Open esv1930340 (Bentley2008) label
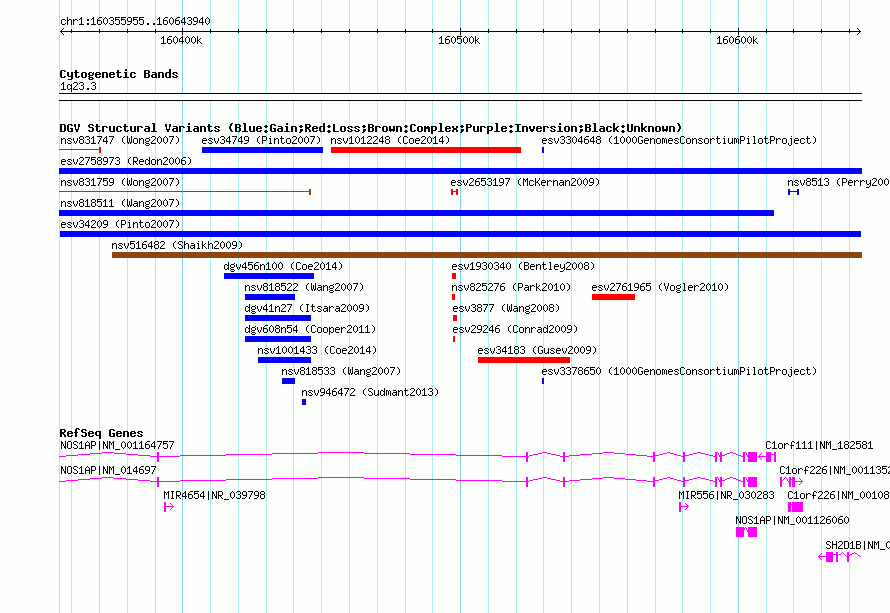 [x=523, y=266]
